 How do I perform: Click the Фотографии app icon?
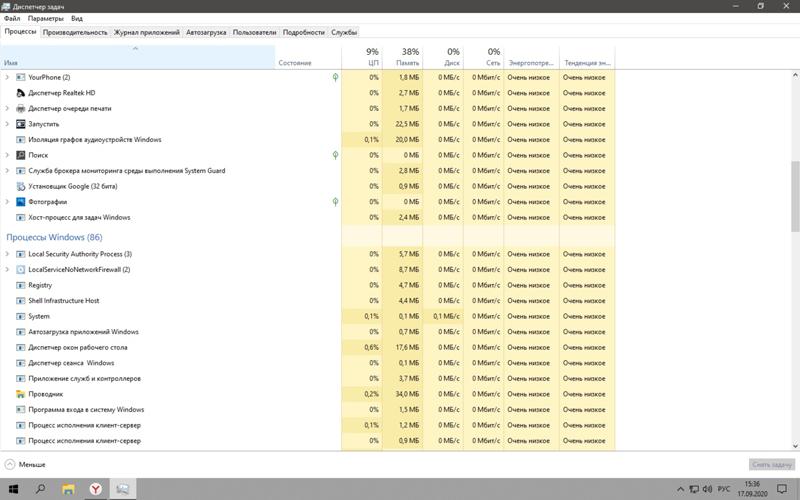(x=20, y=202)
